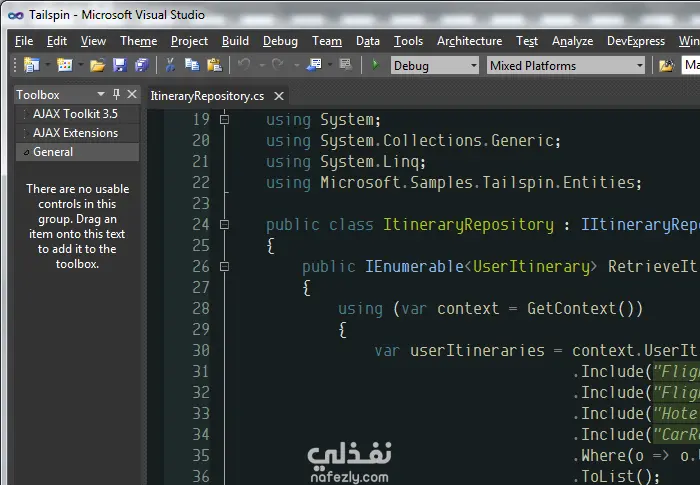The width and height of the screenshot is (700, 485).
Task: Open the File menu
Action: (24, 41)
